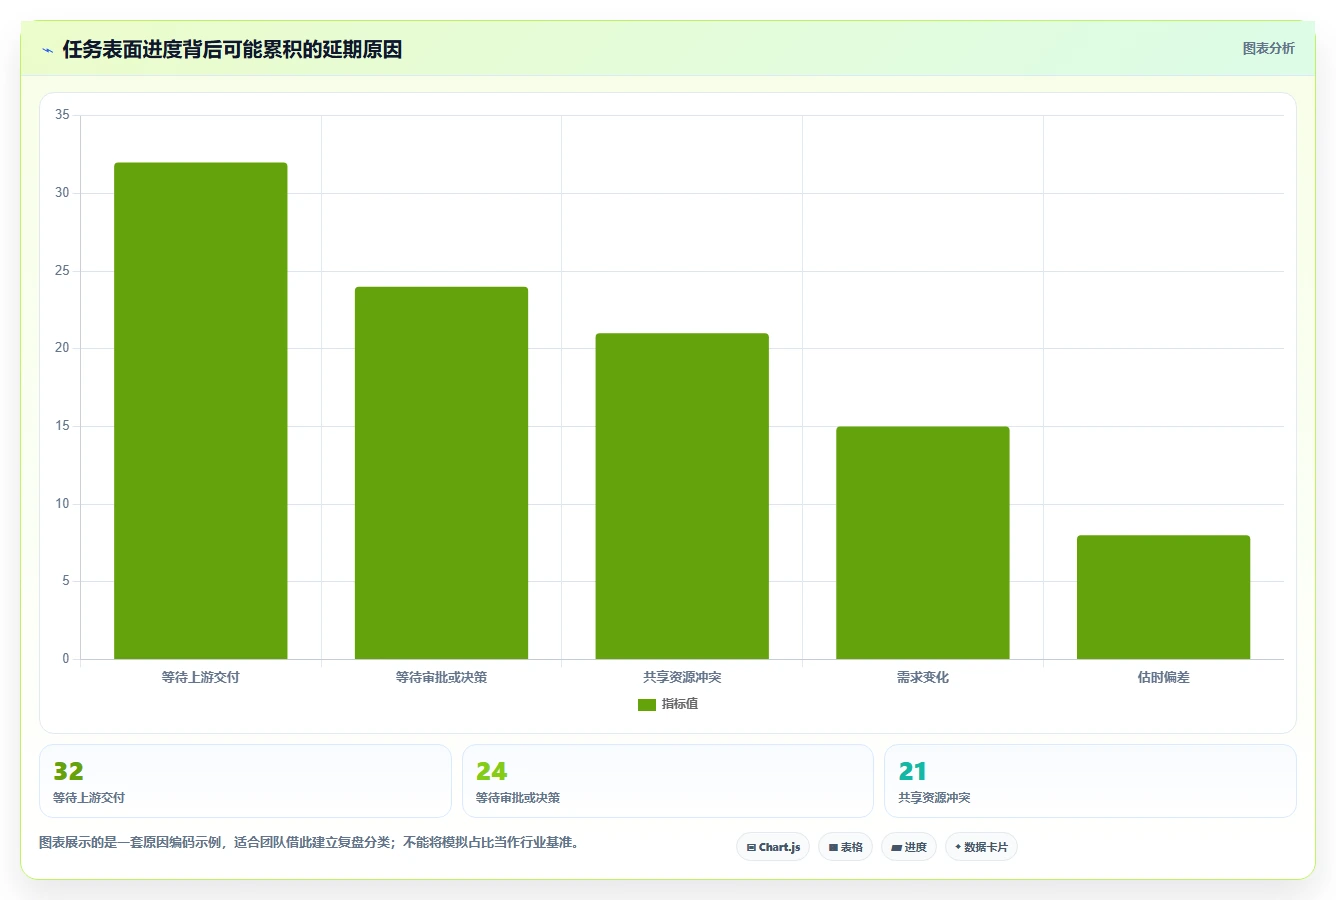The height and width of the screenshot is (900, 1336).
Task: Click the y-axis value 25
Action: click(x=62, y=271)
